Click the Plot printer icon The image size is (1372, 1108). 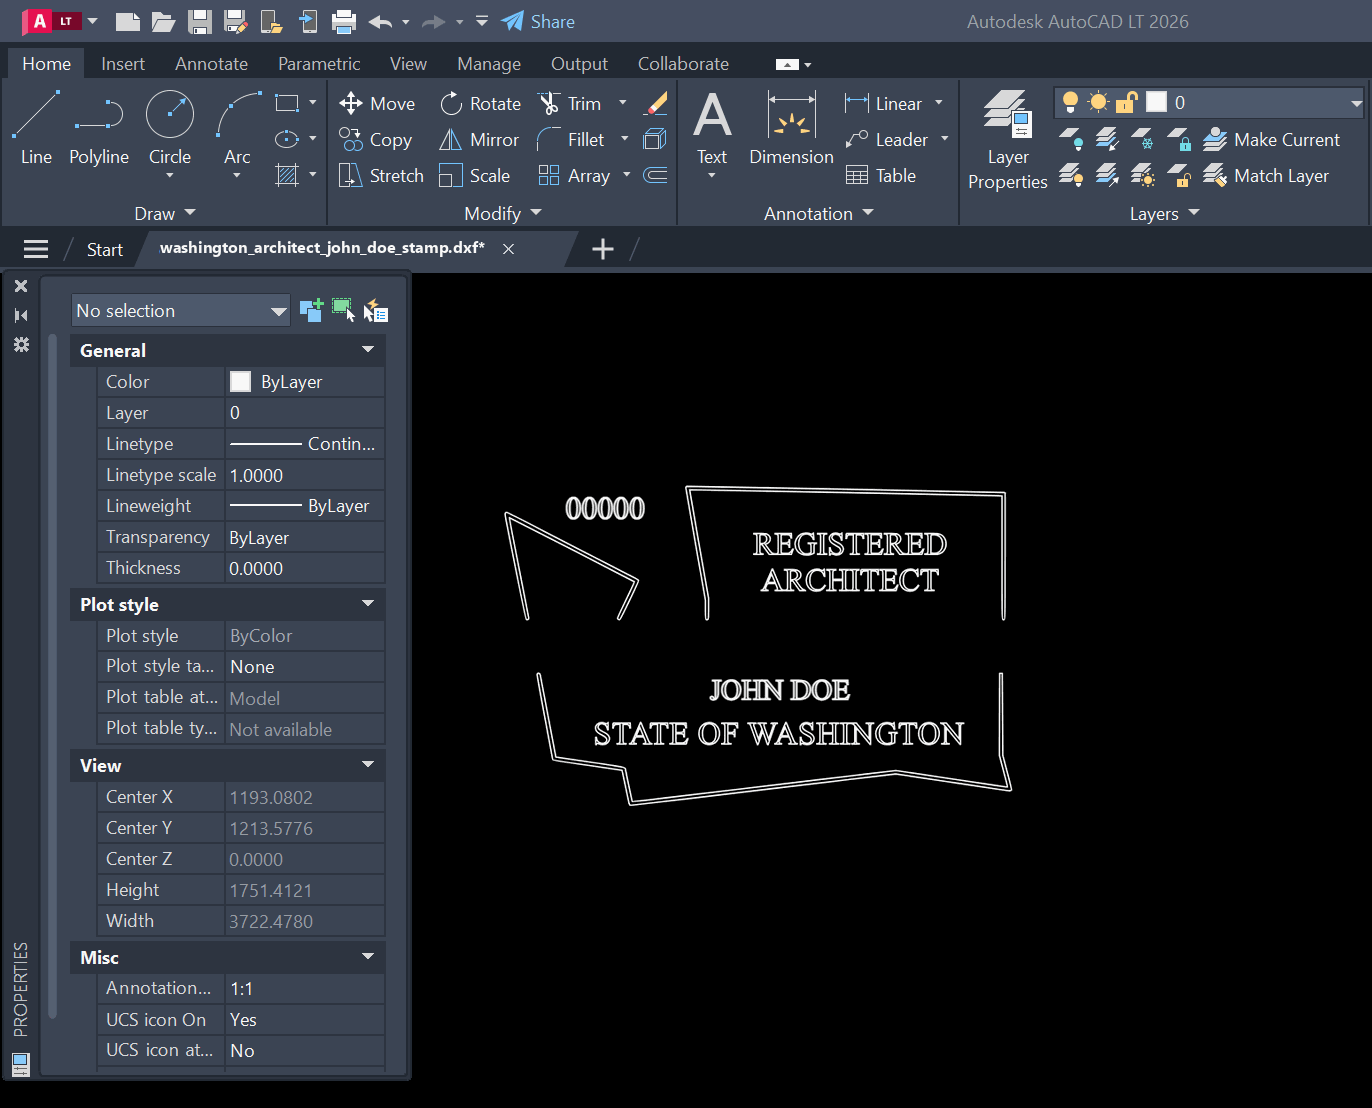[x=343, y=21]
